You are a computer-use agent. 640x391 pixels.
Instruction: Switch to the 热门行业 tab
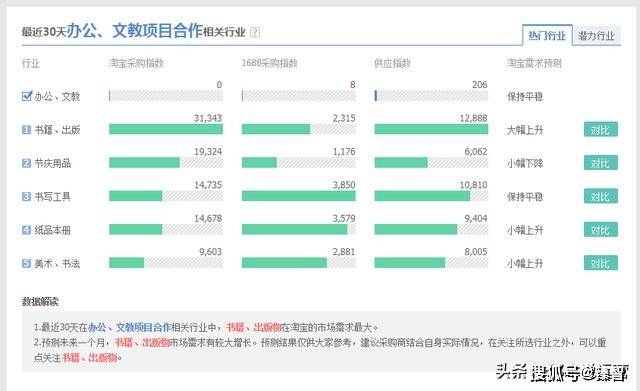(547, 36)
